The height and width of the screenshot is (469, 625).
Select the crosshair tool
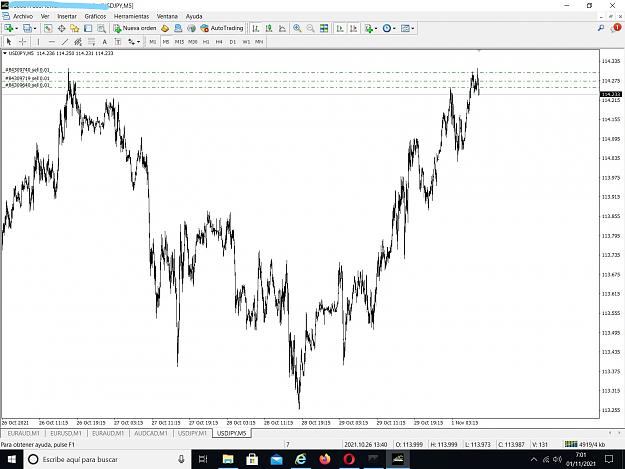(22, 41)
